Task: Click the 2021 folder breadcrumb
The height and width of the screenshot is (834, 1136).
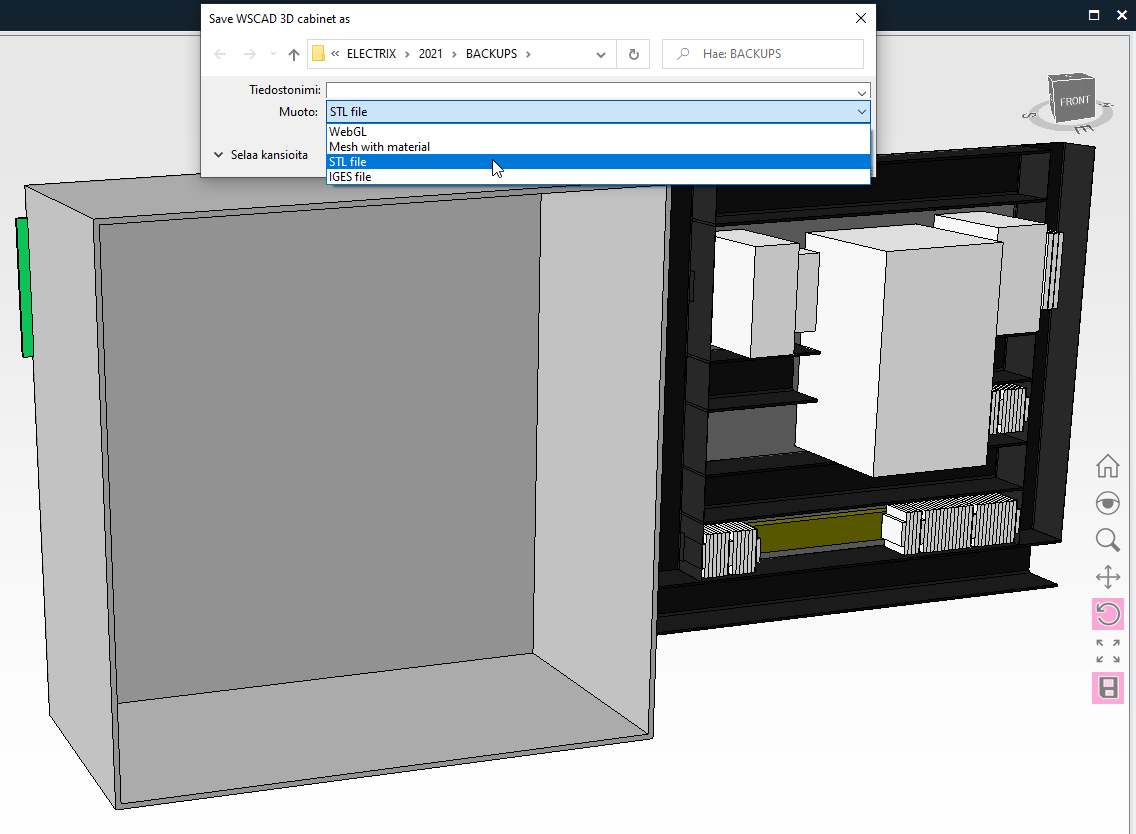Action: click(430, 54)
